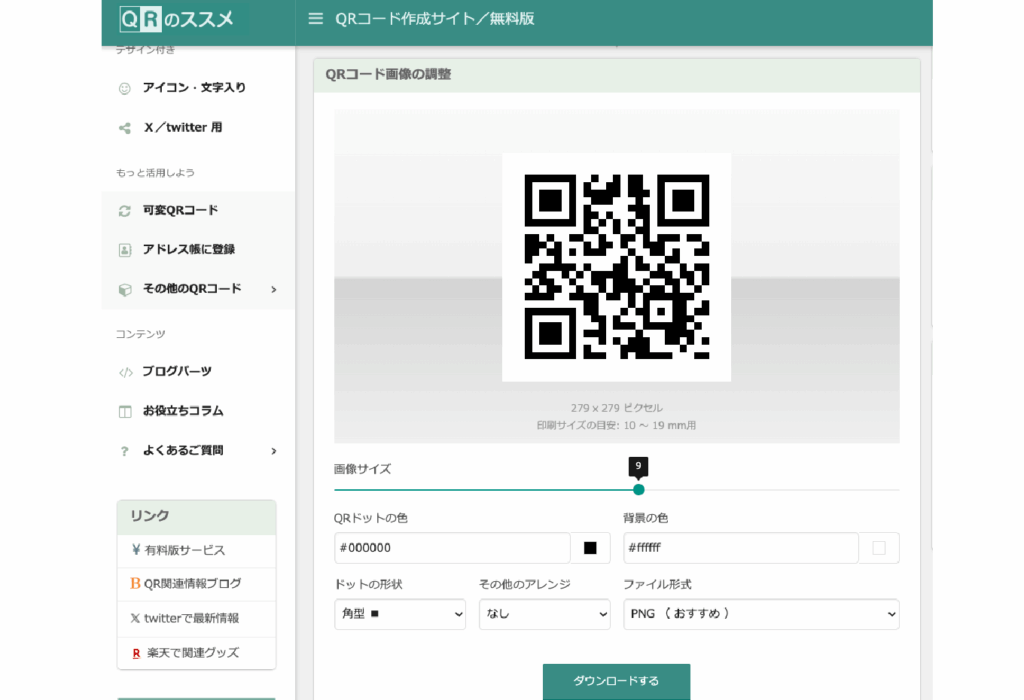Click the cube icon beside その他のQRコード
Screen dimensions: 1024x700
tap(125, 289)
